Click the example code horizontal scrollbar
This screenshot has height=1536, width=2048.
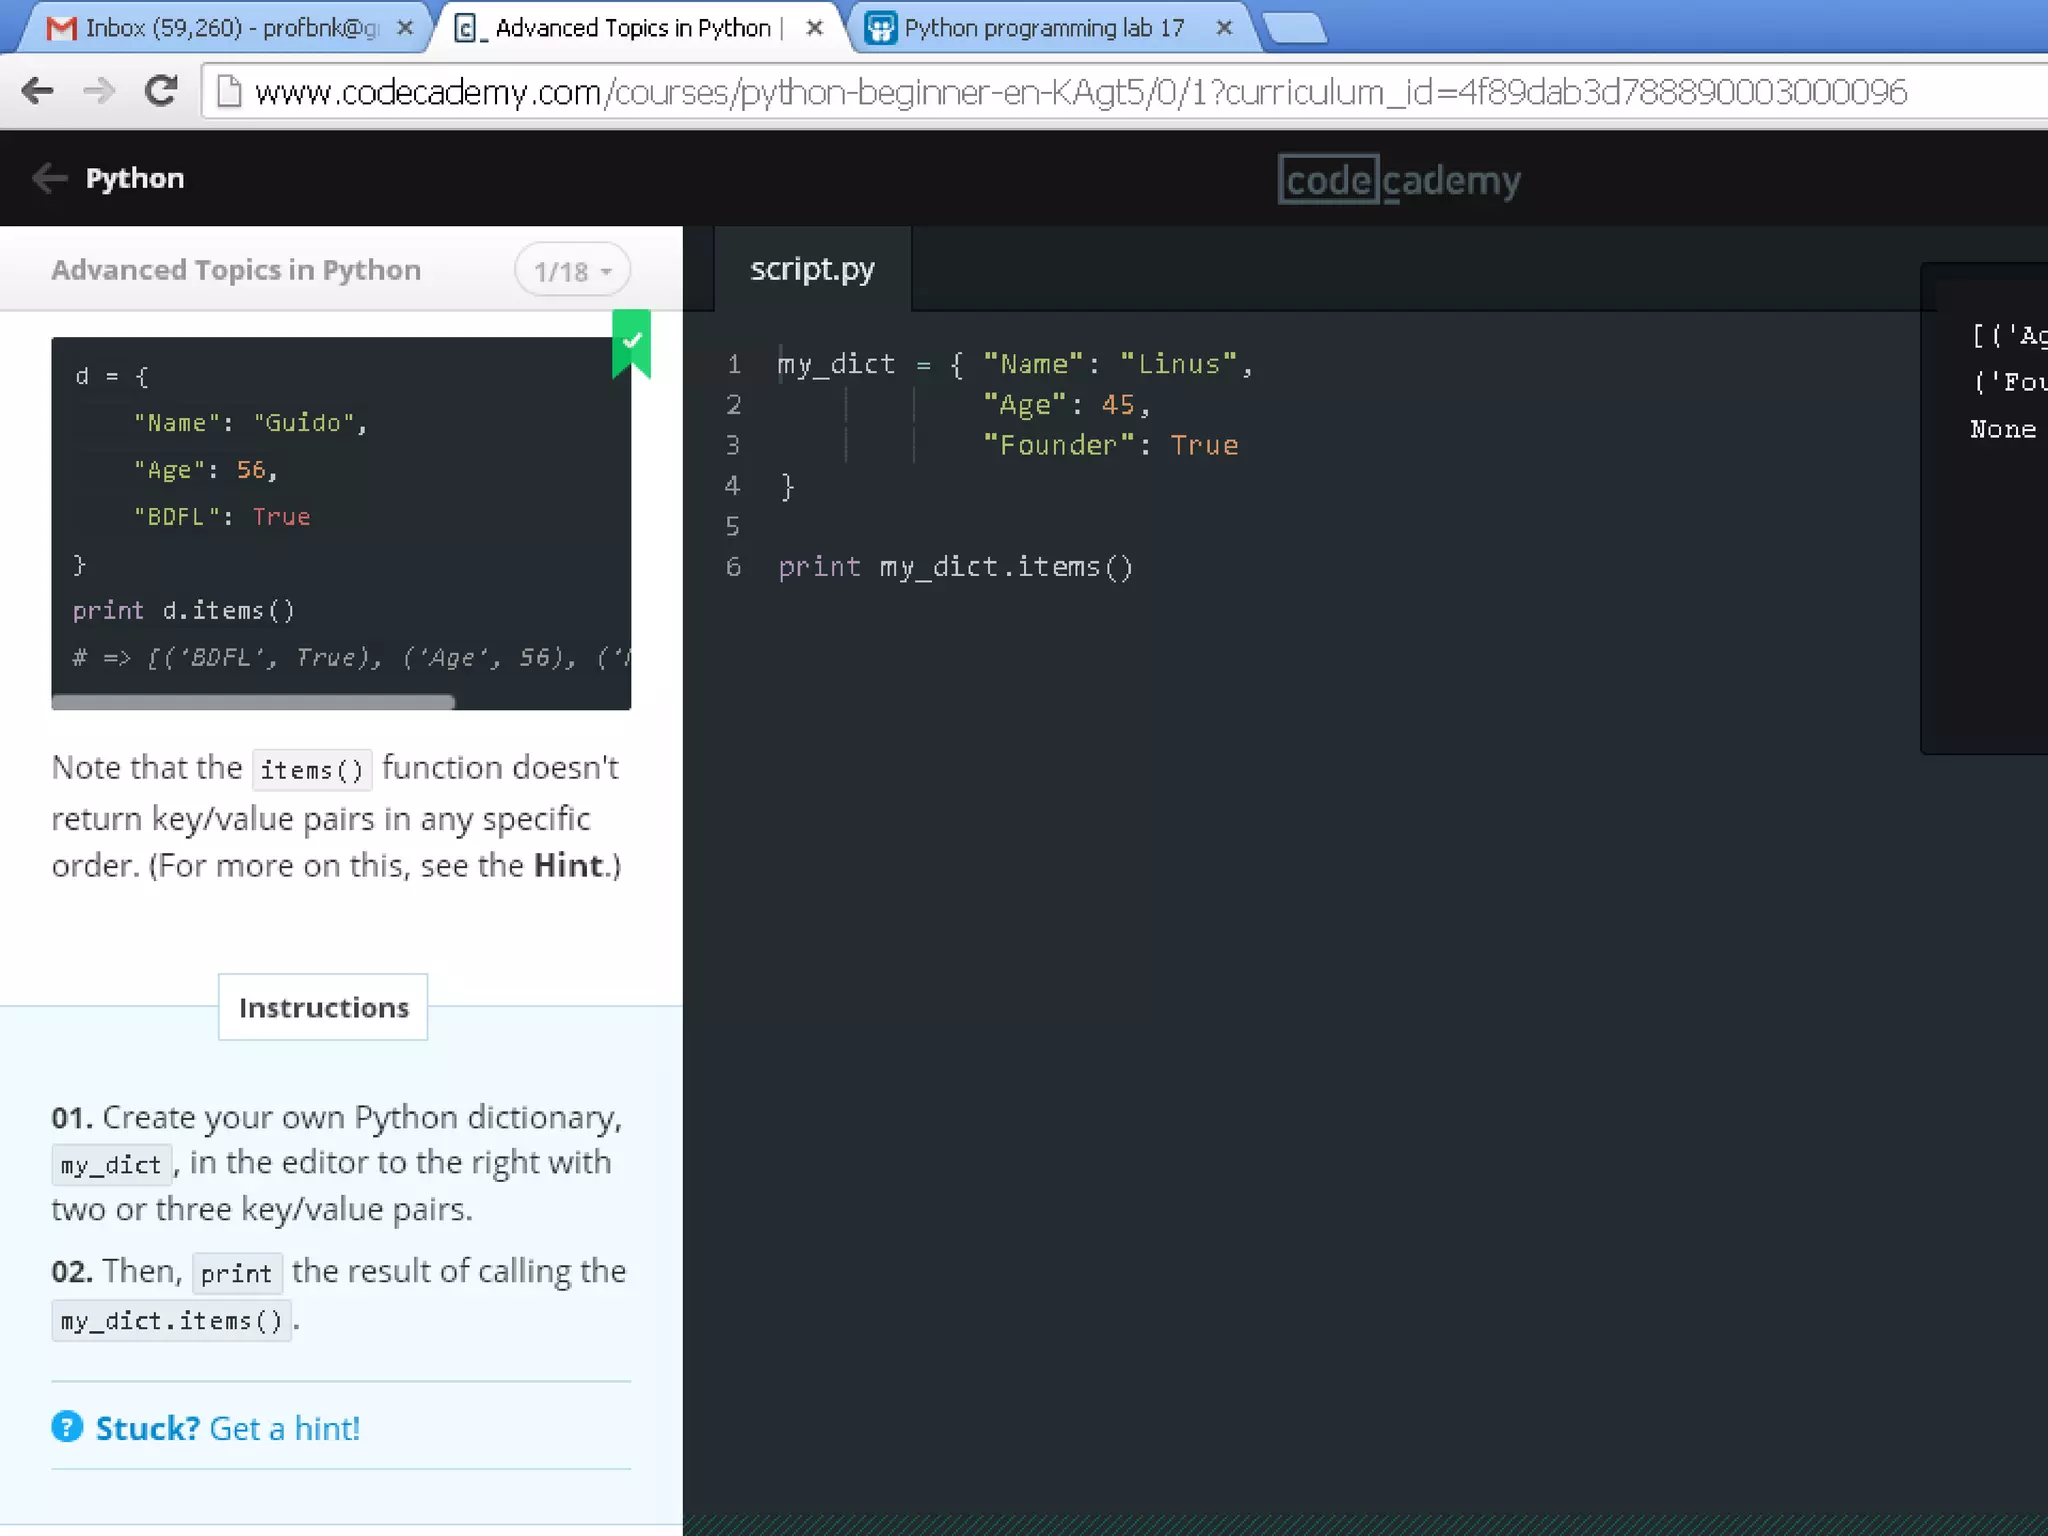pyautogui.click(x=253, y=702)
